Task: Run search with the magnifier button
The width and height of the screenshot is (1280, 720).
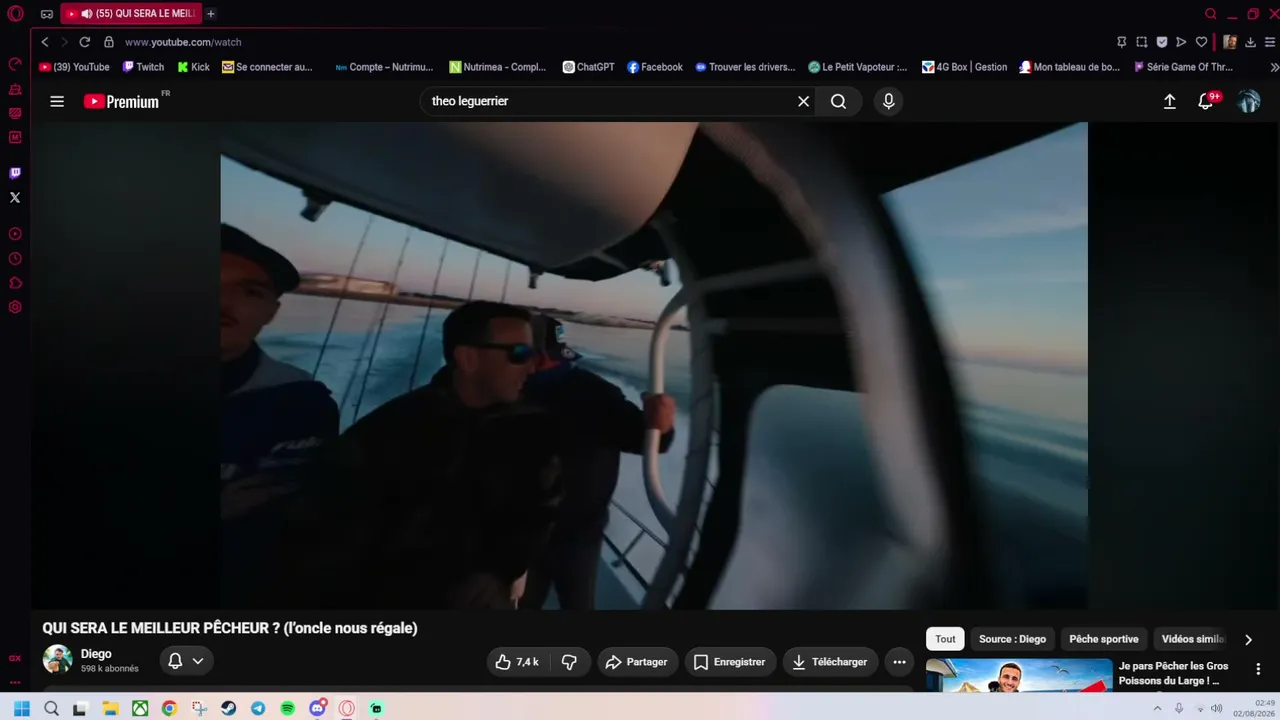Action: 838,101
